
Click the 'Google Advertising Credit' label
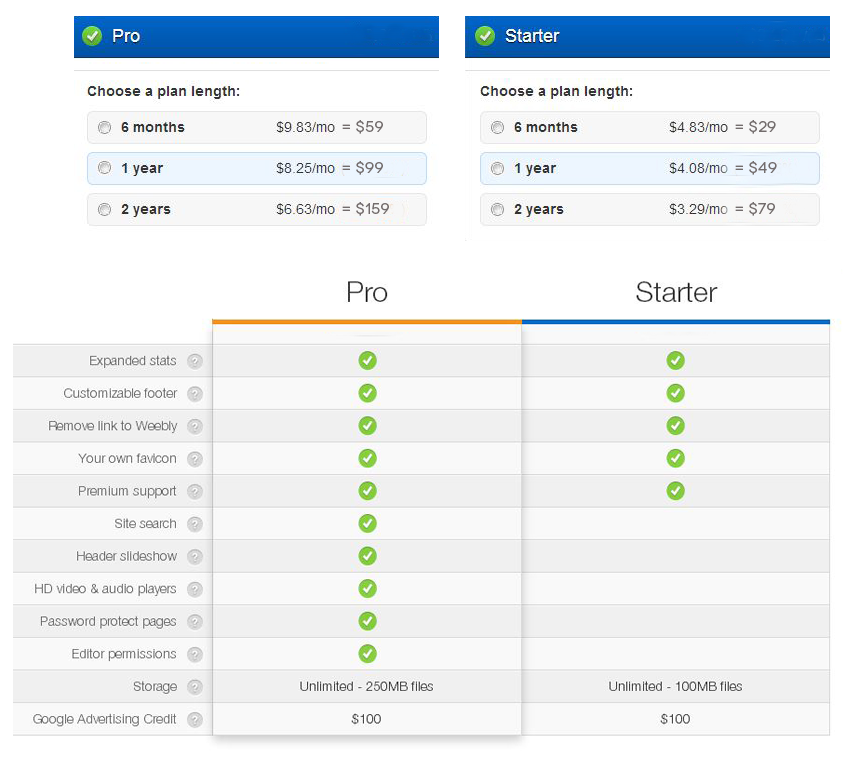coord(104,720)
